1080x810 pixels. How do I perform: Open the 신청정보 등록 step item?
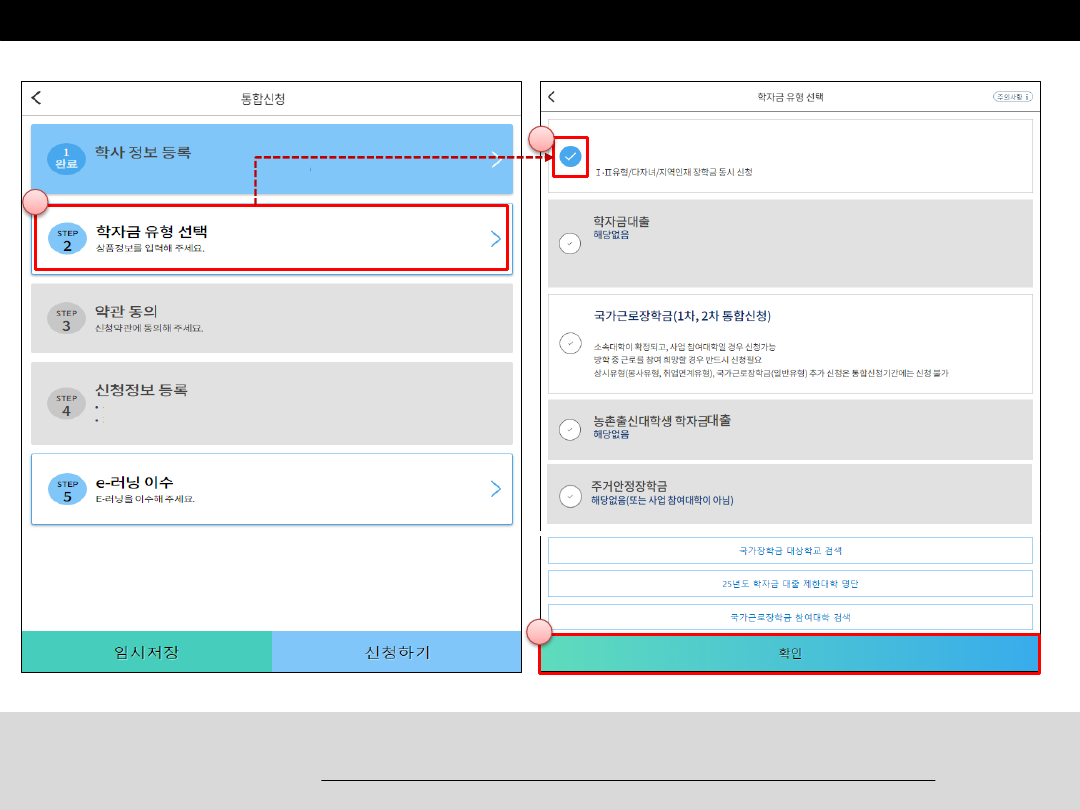[271, 403]
